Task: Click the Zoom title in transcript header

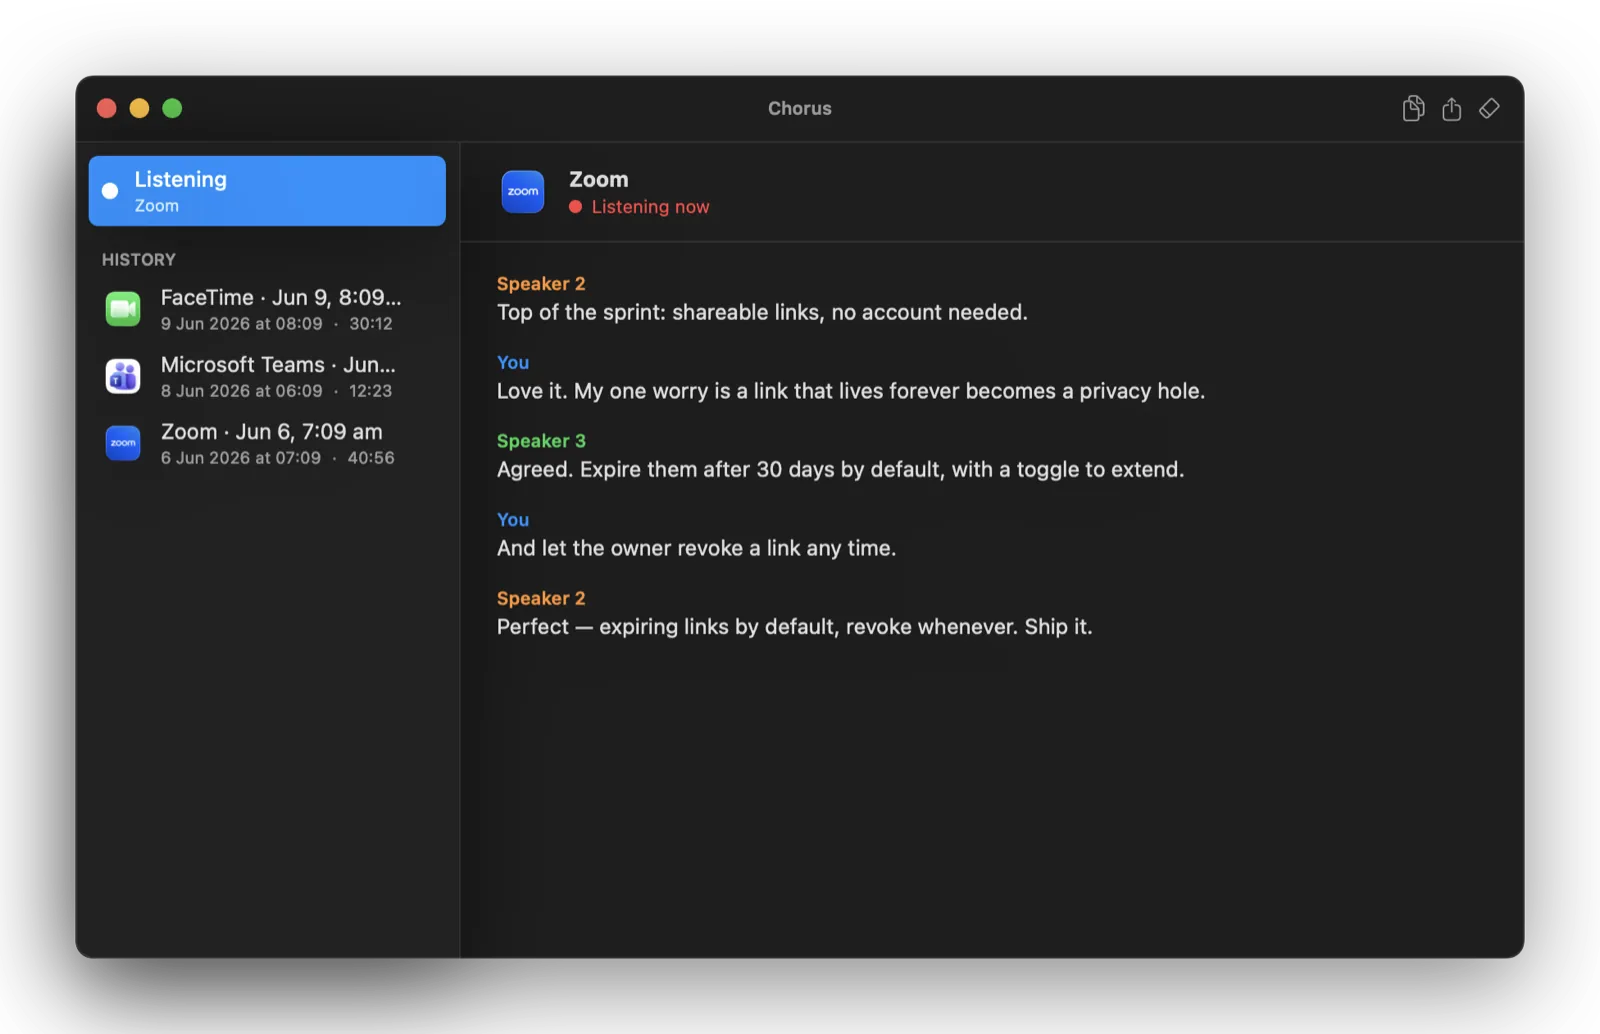Action: [x=599, y=179]
